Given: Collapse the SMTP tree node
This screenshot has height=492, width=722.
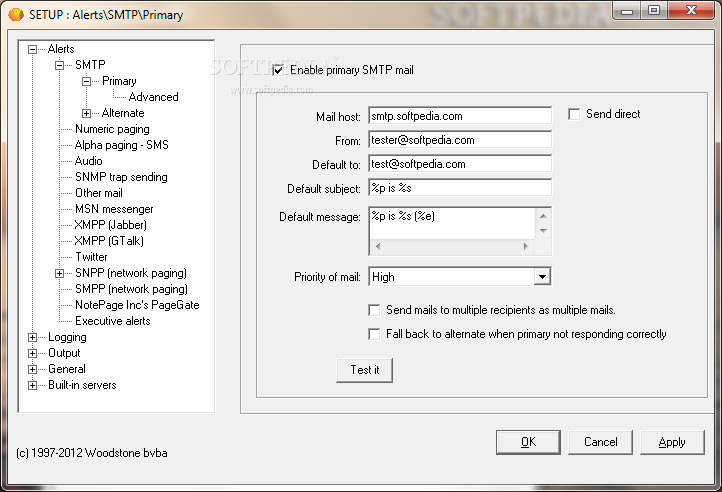Looking at the screenshot, I should [59, 65].
